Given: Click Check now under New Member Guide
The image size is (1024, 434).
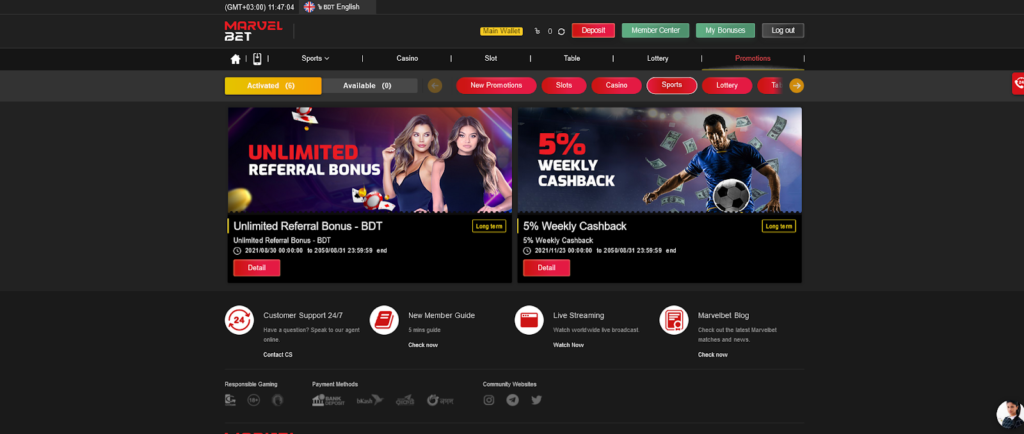Looking at the screenshot, I should click(x=423, y=345).
